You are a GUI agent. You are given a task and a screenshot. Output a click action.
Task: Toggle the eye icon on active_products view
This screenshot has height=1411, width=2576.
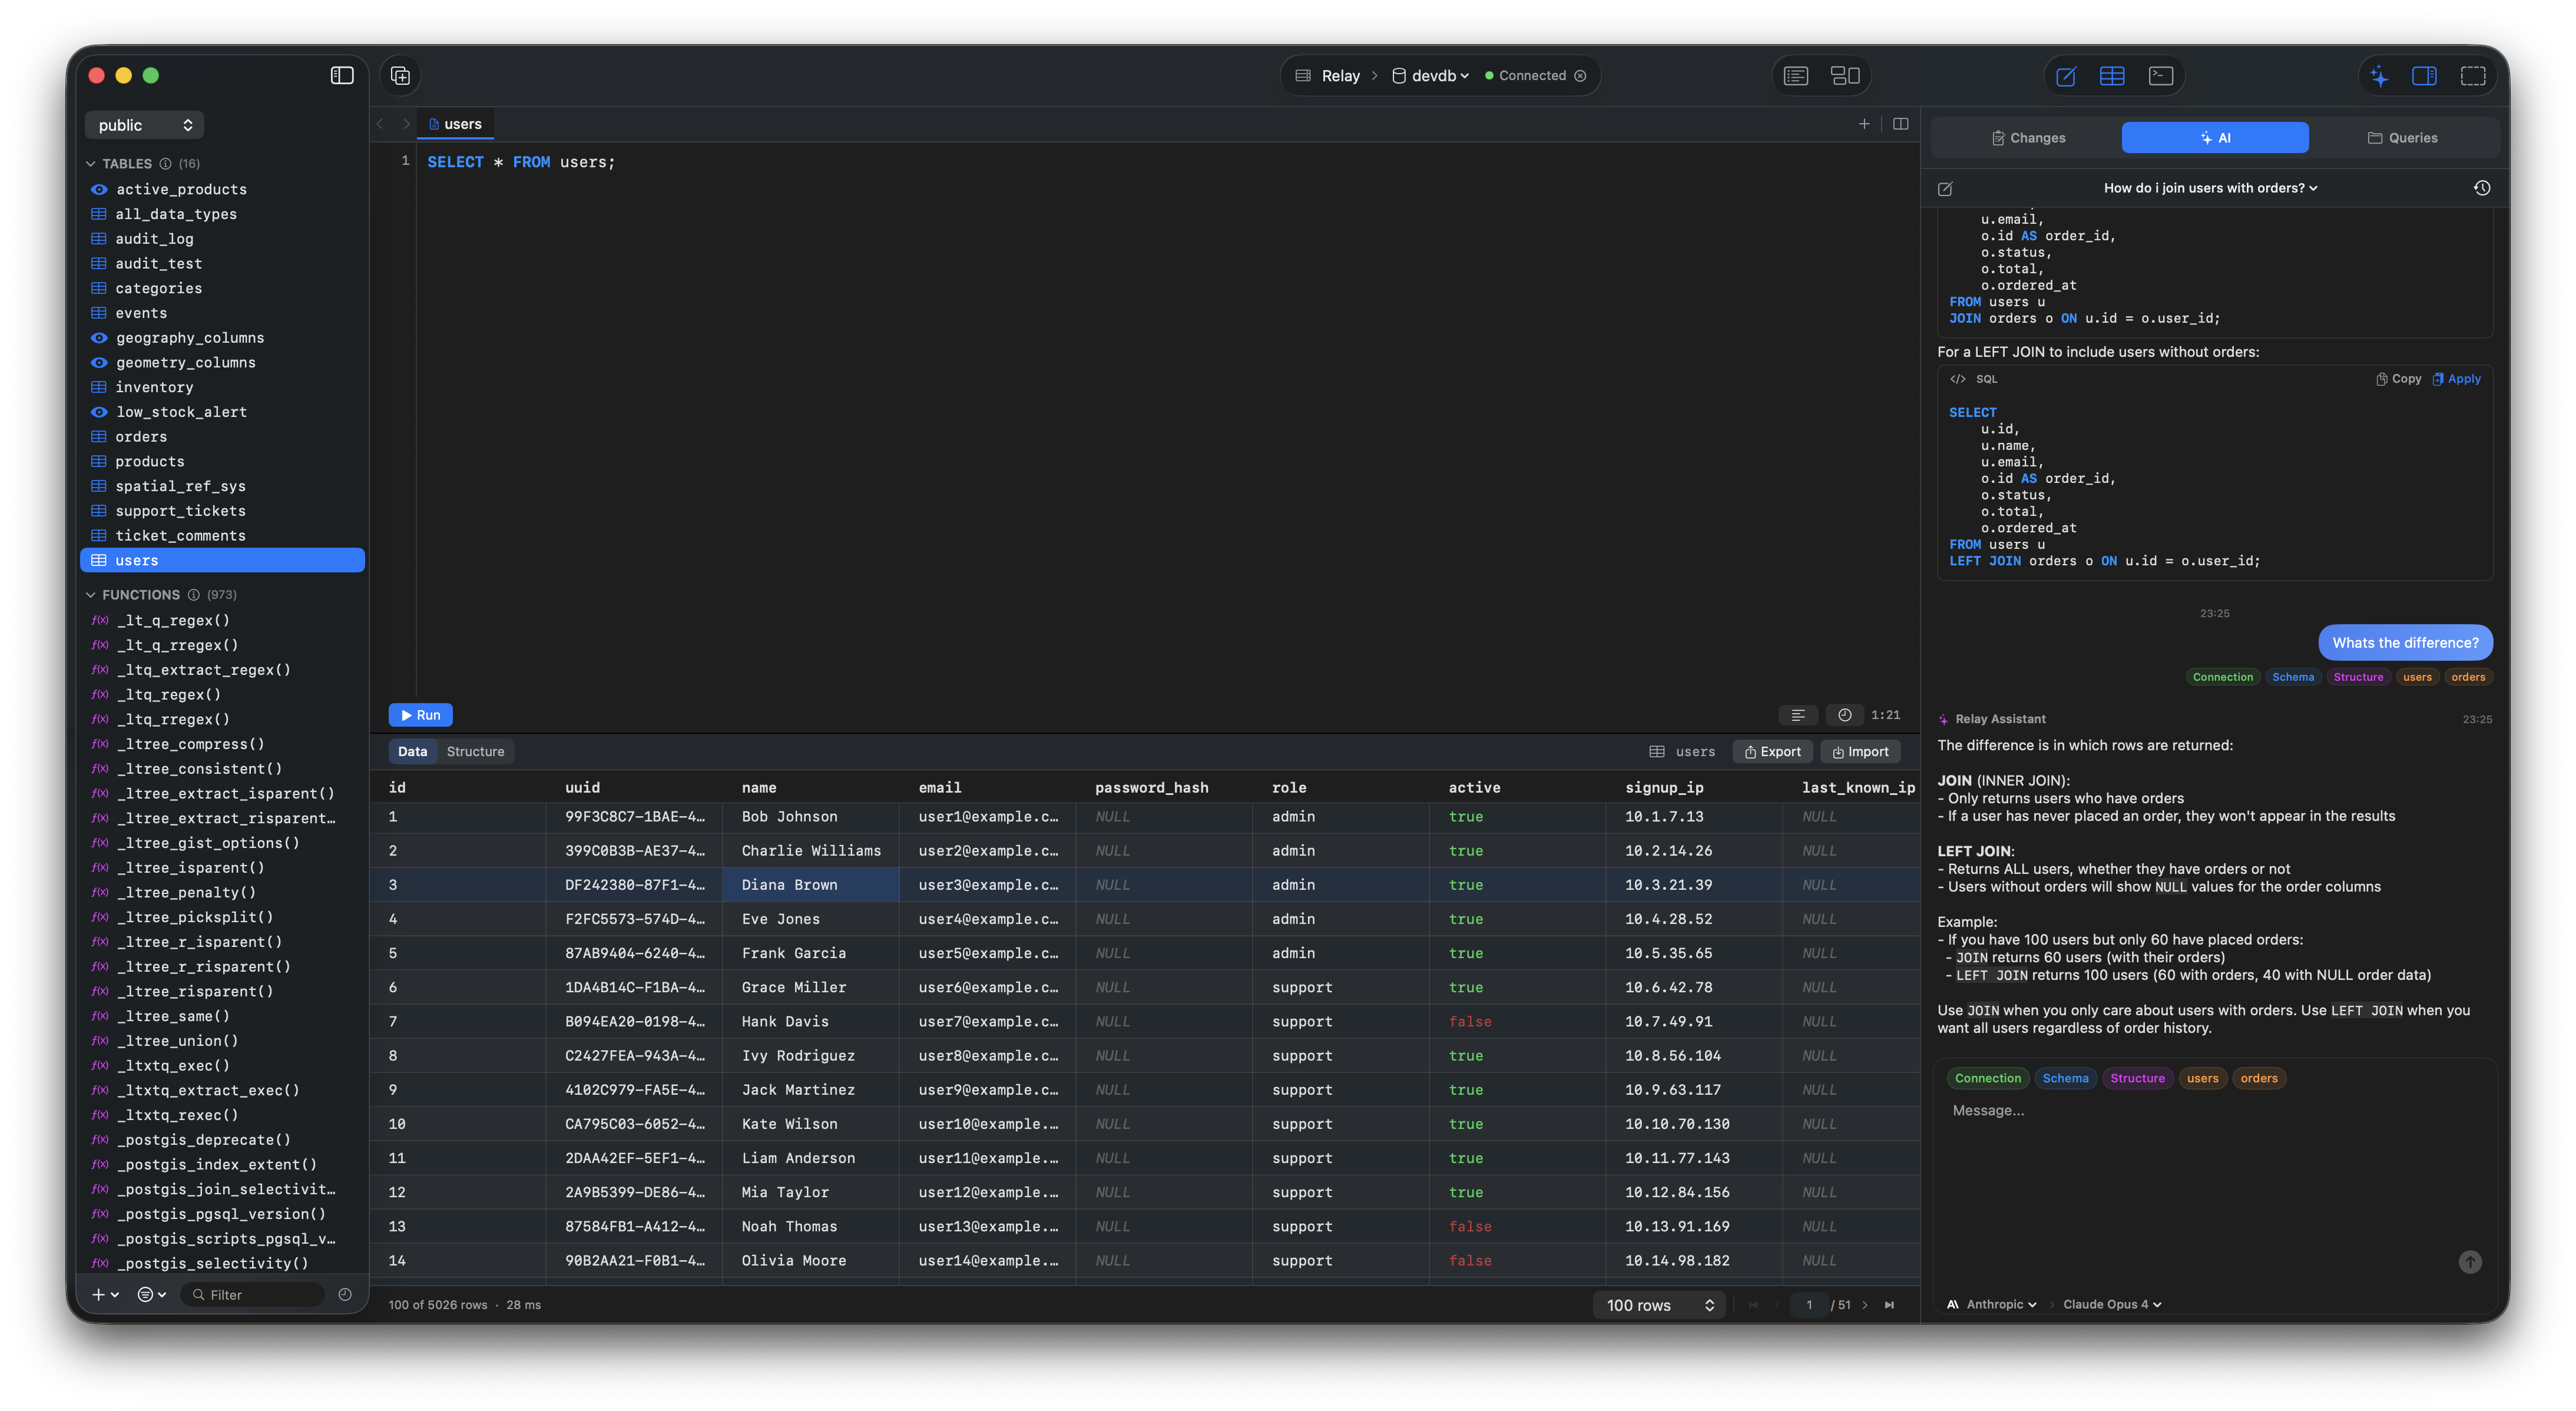[x=98, y=189]
